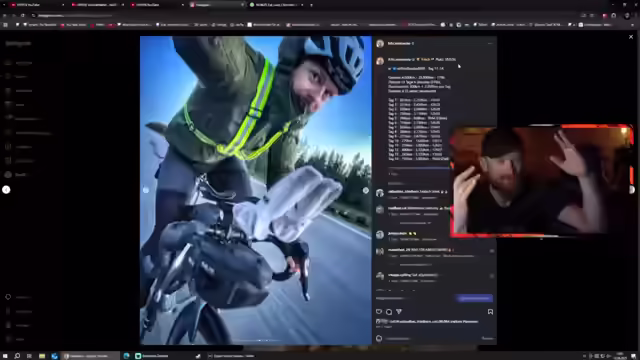Open the emoji picker in the comment box
The image size is (640, 360).
[379, 338]
